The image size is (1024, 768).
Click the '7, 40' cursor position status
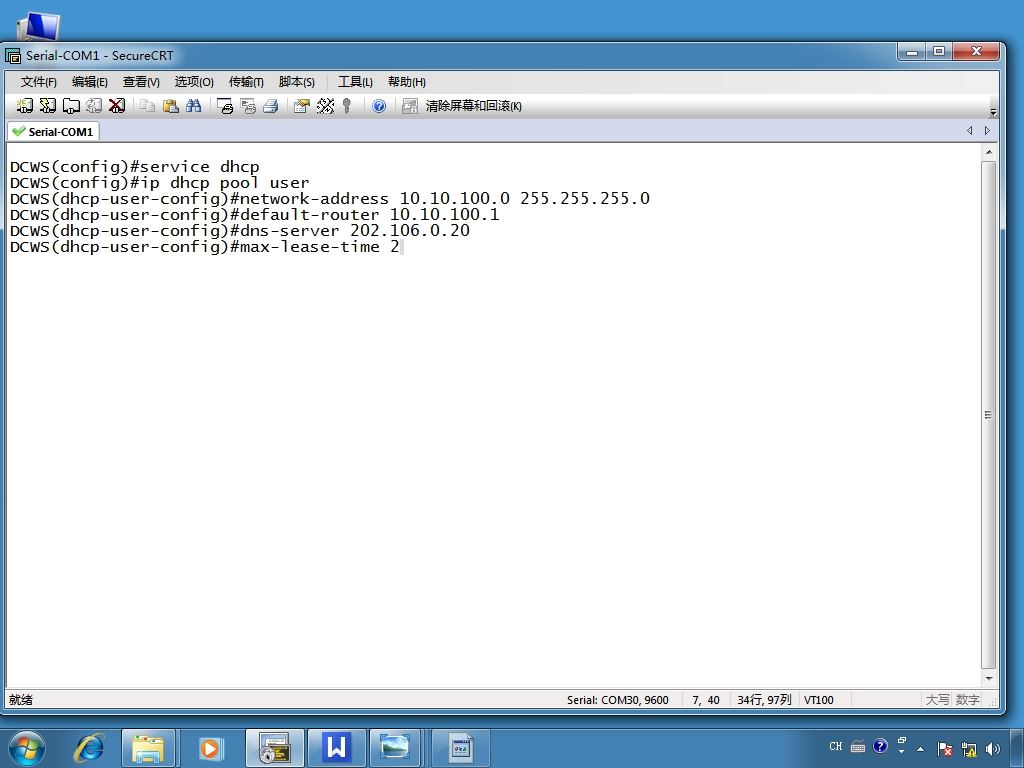click(706, 699)
